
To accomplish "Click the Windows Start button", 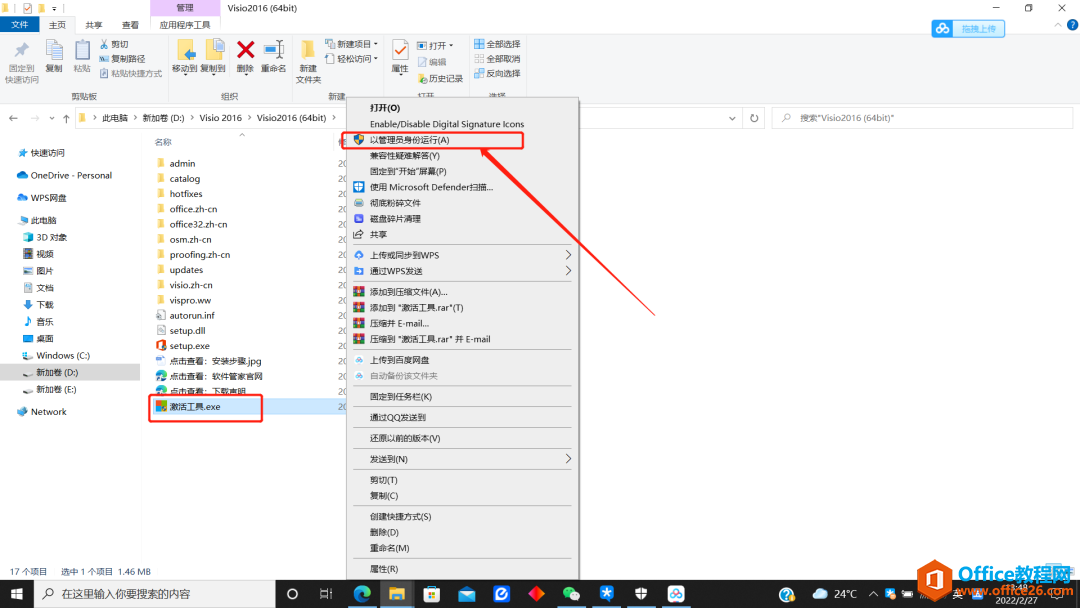I will 17,594.
